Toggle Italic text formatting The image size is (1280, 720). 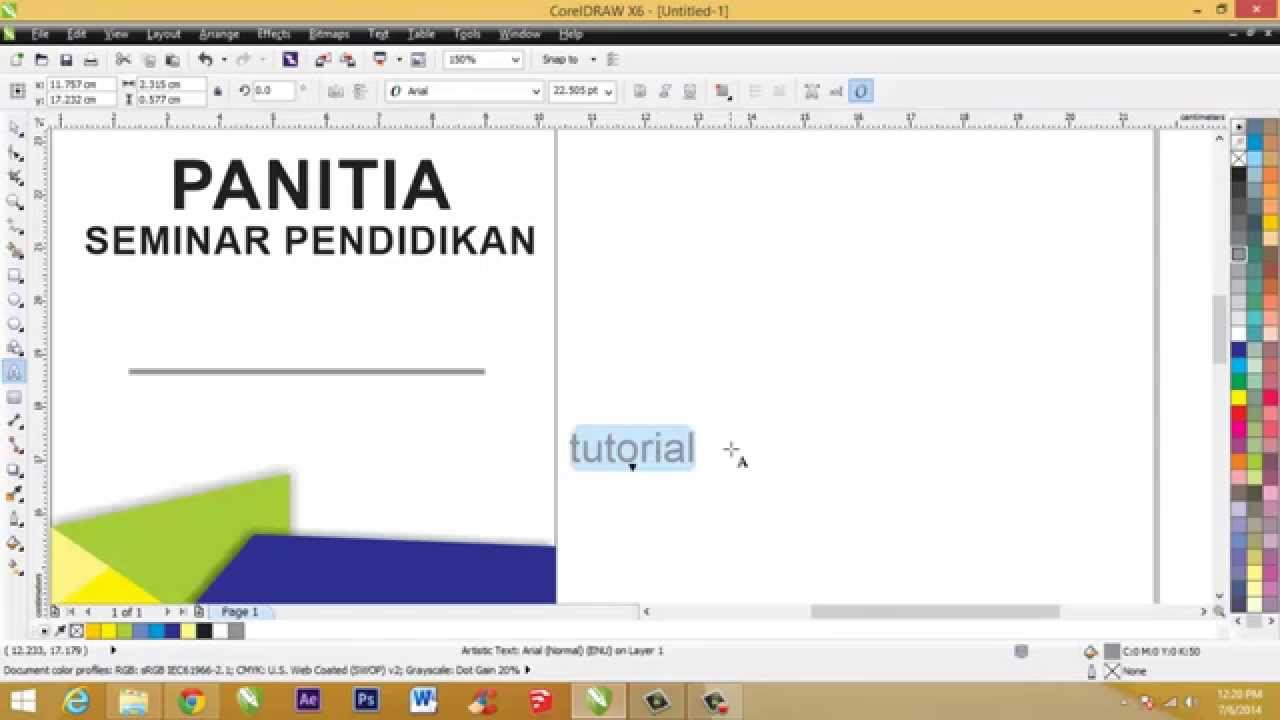tap(665, 91)
